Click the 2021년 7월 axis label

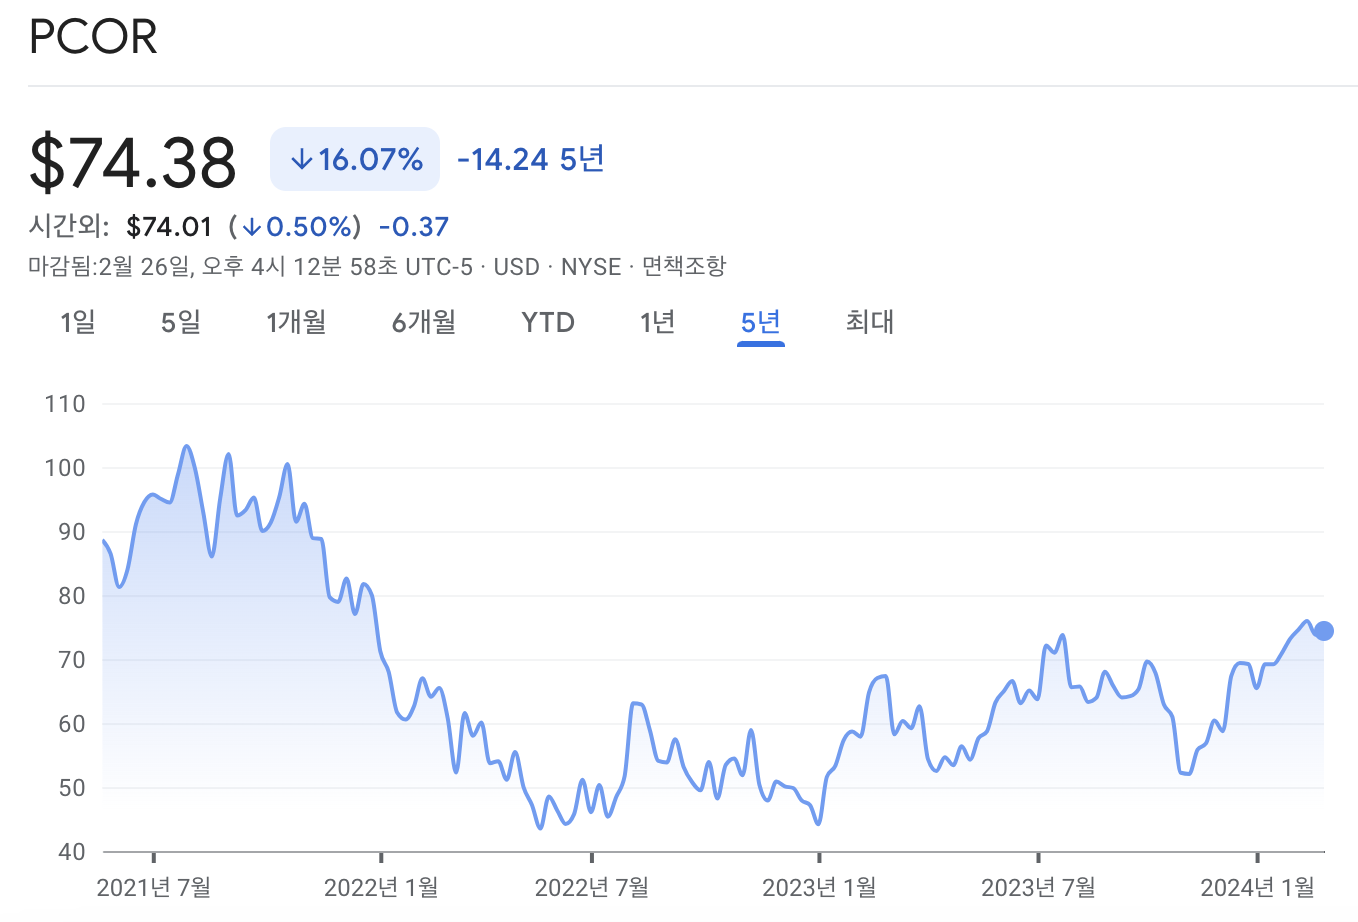click(154, 887)
